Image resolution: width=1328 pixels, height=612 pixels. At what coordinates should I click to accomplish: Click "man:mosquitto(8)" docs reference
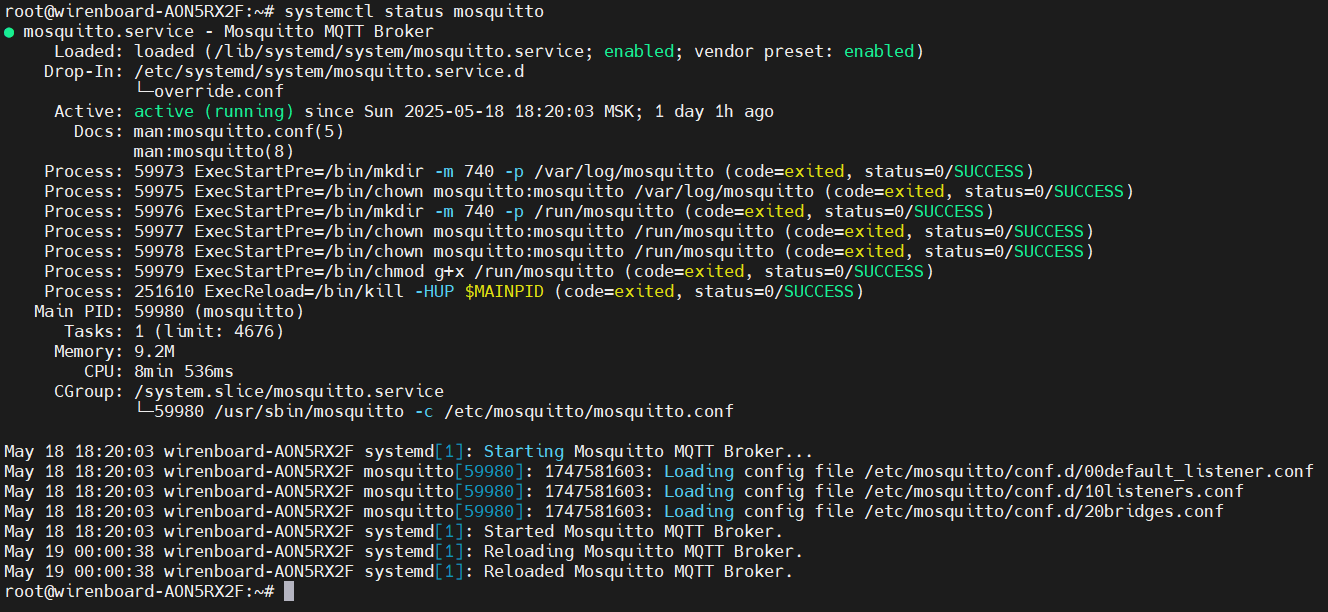pyautogui.click(x=214, y=151)
